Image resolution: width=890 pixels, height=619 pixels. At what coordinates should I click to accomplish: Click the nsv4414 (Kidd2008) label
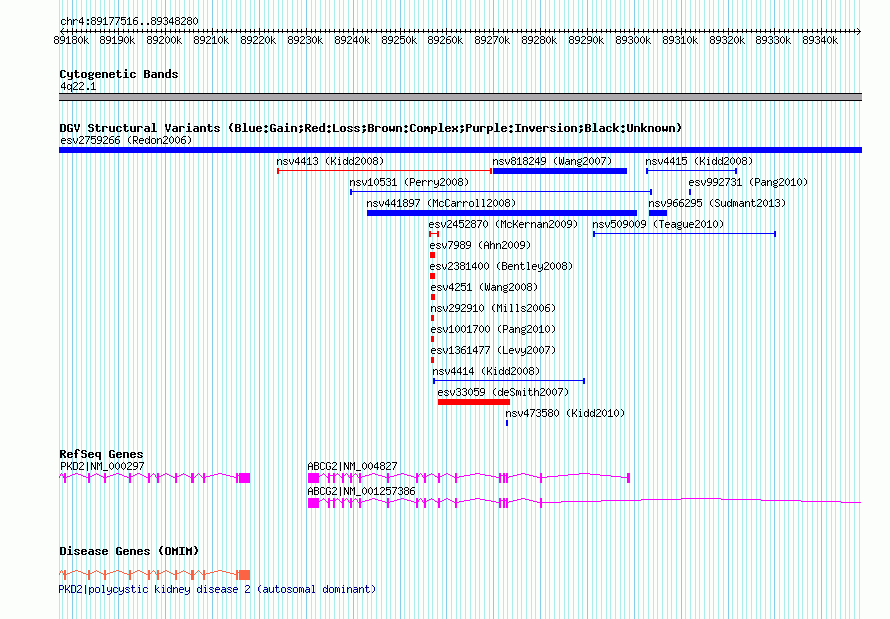point(486,371)
